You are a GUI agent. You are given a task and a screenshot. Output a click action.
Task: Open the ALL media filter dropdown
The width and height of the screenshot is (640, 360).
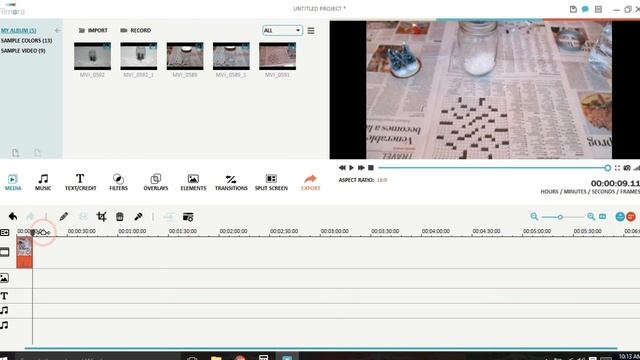[282, 31]
